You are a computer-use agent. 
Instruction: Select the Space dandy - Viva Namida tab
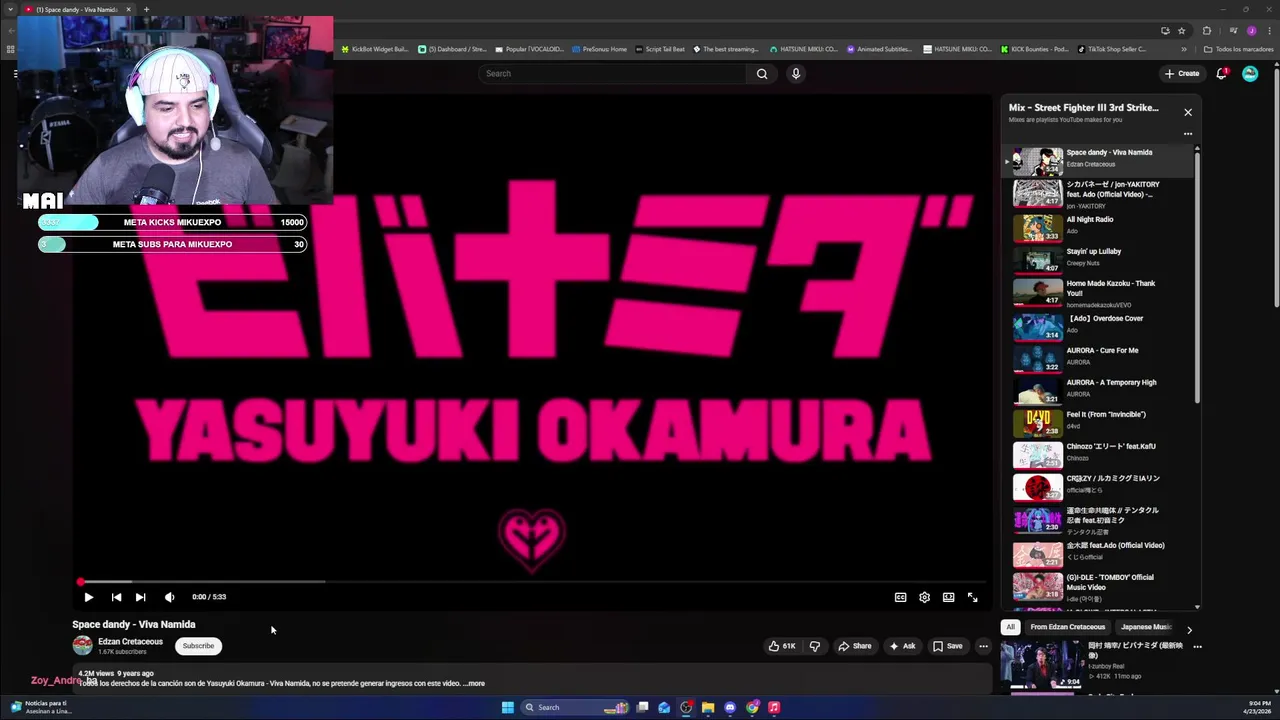point(78,9)
